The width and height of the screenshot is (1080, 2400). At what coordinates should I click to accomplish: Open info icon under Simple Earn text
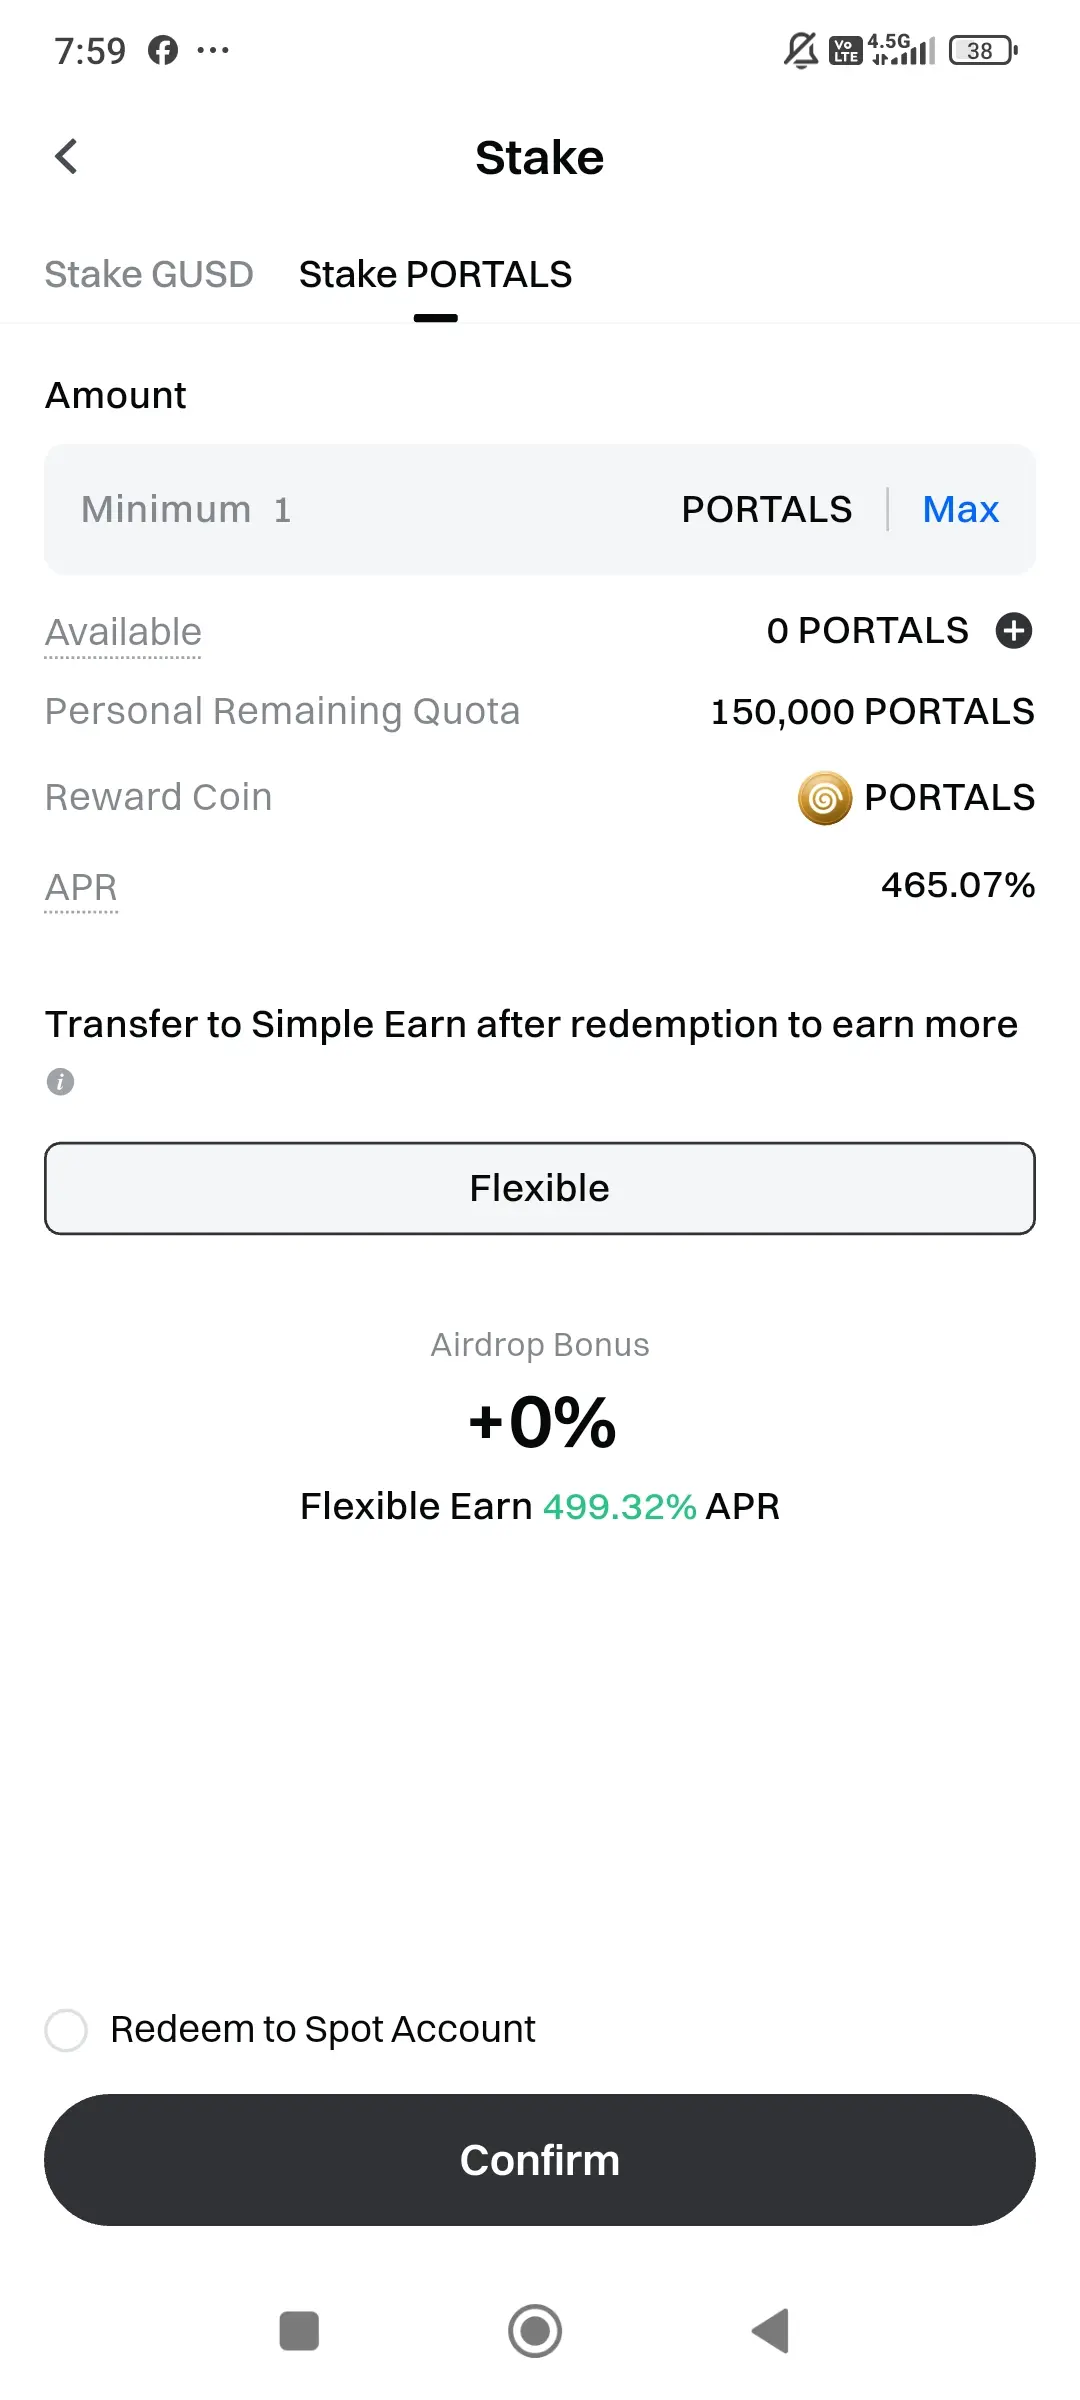[x=61, y=1082]
